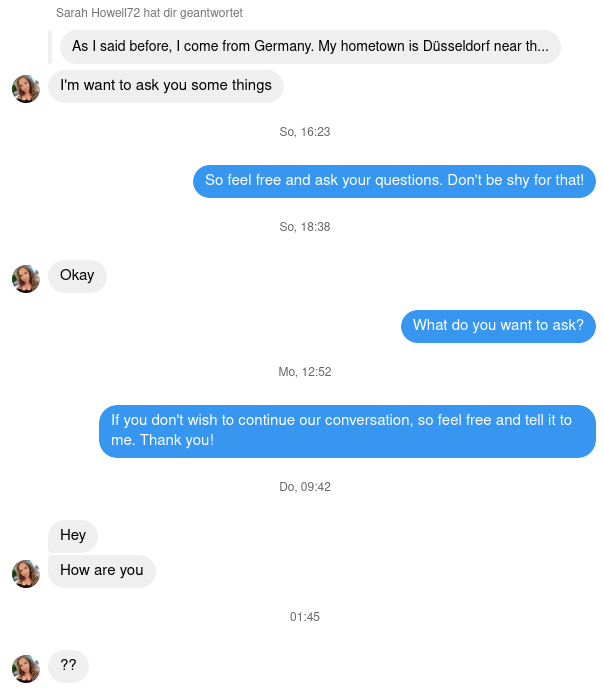Open quoted reply 'As I said before' bubble
Screen dimensions: 604x694
click(310, 47)
